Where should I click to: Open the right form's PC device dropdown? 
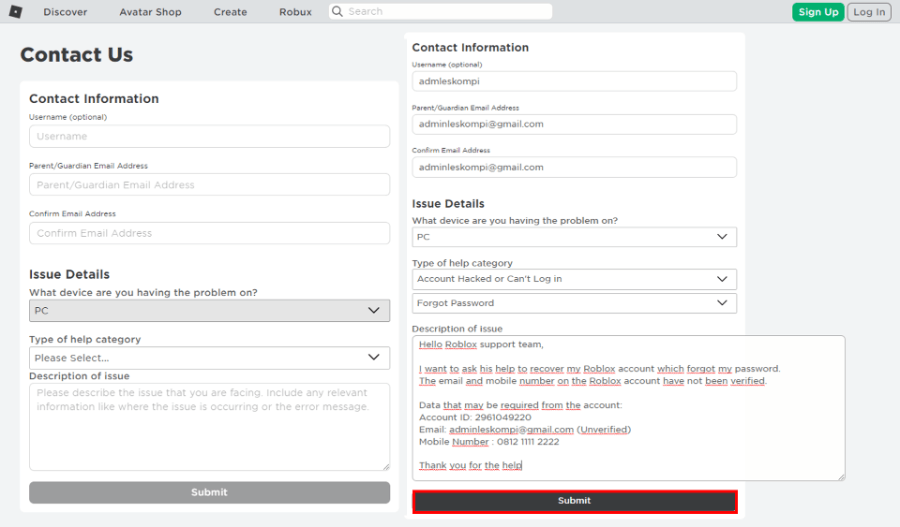pos(574,237)
